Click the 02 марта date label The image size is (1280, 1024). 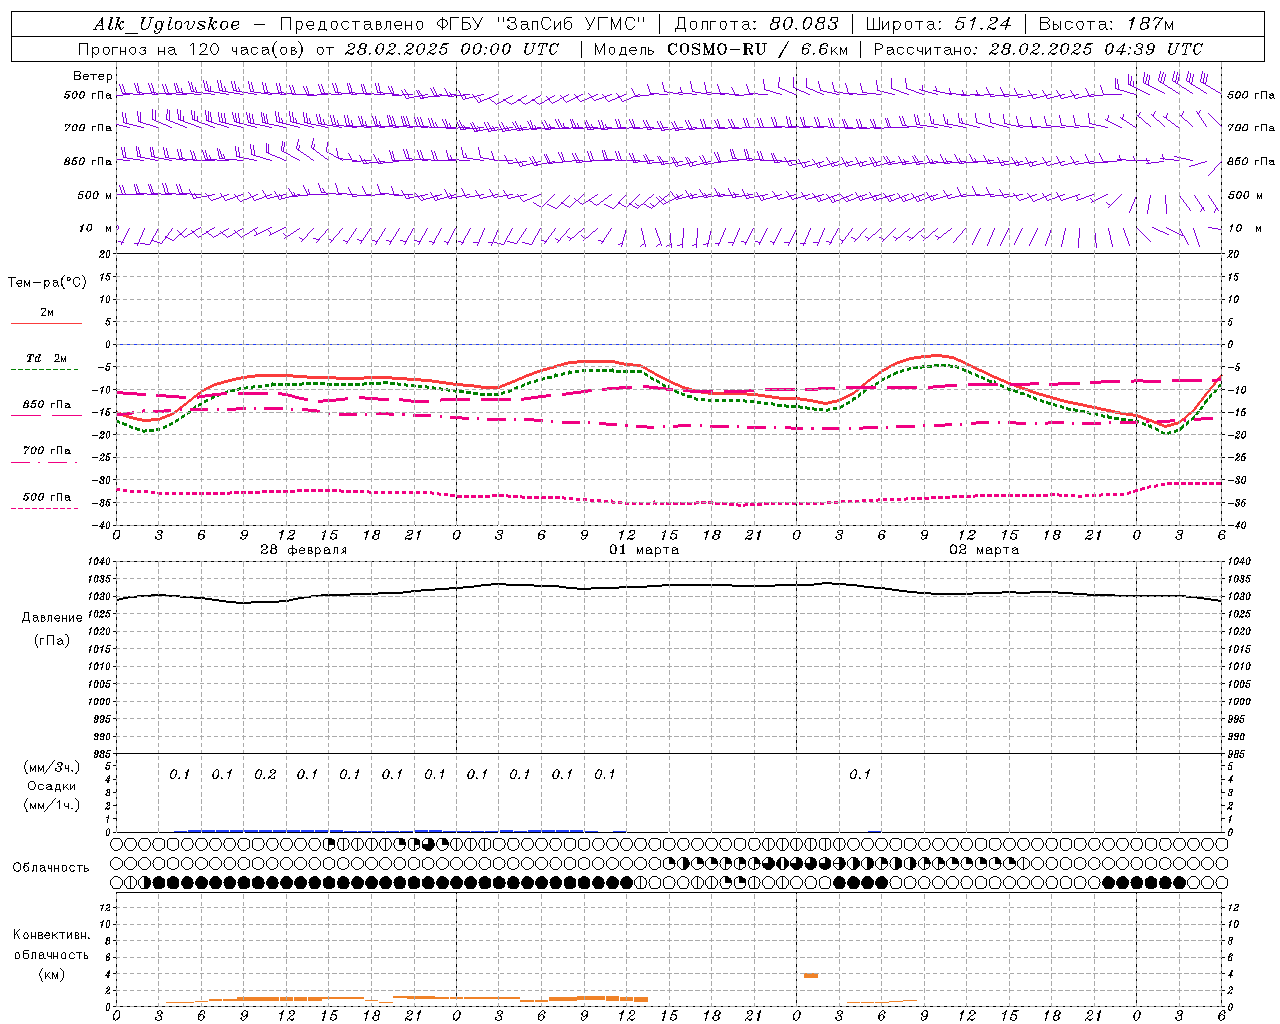pos(984,550)
